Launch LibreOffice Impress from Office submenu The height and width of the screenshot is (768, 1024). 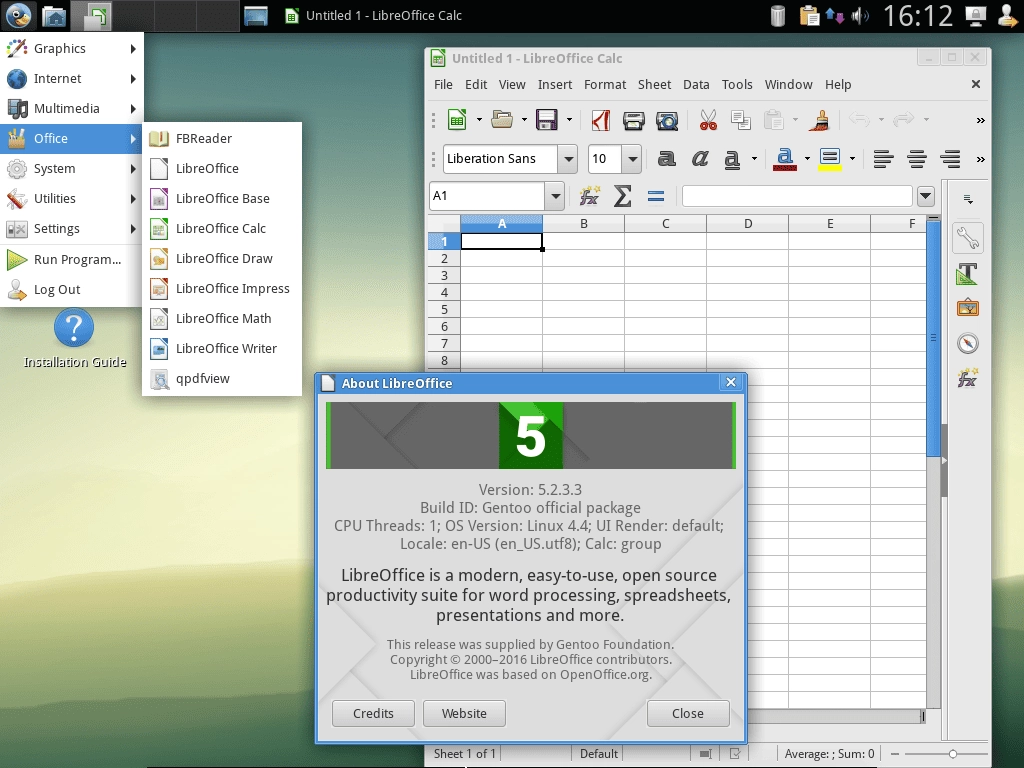point(222,288)
